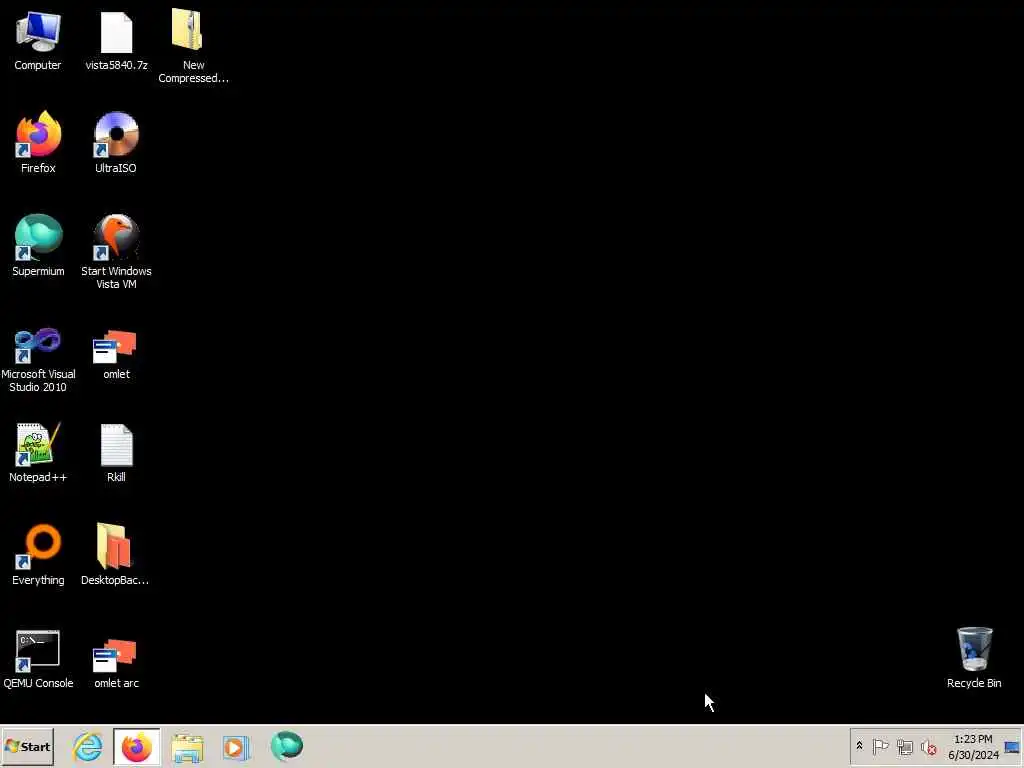
Task: Launch Internet Explorer from the taskbar
Action: pyautogui.click(x=88, y=746)
